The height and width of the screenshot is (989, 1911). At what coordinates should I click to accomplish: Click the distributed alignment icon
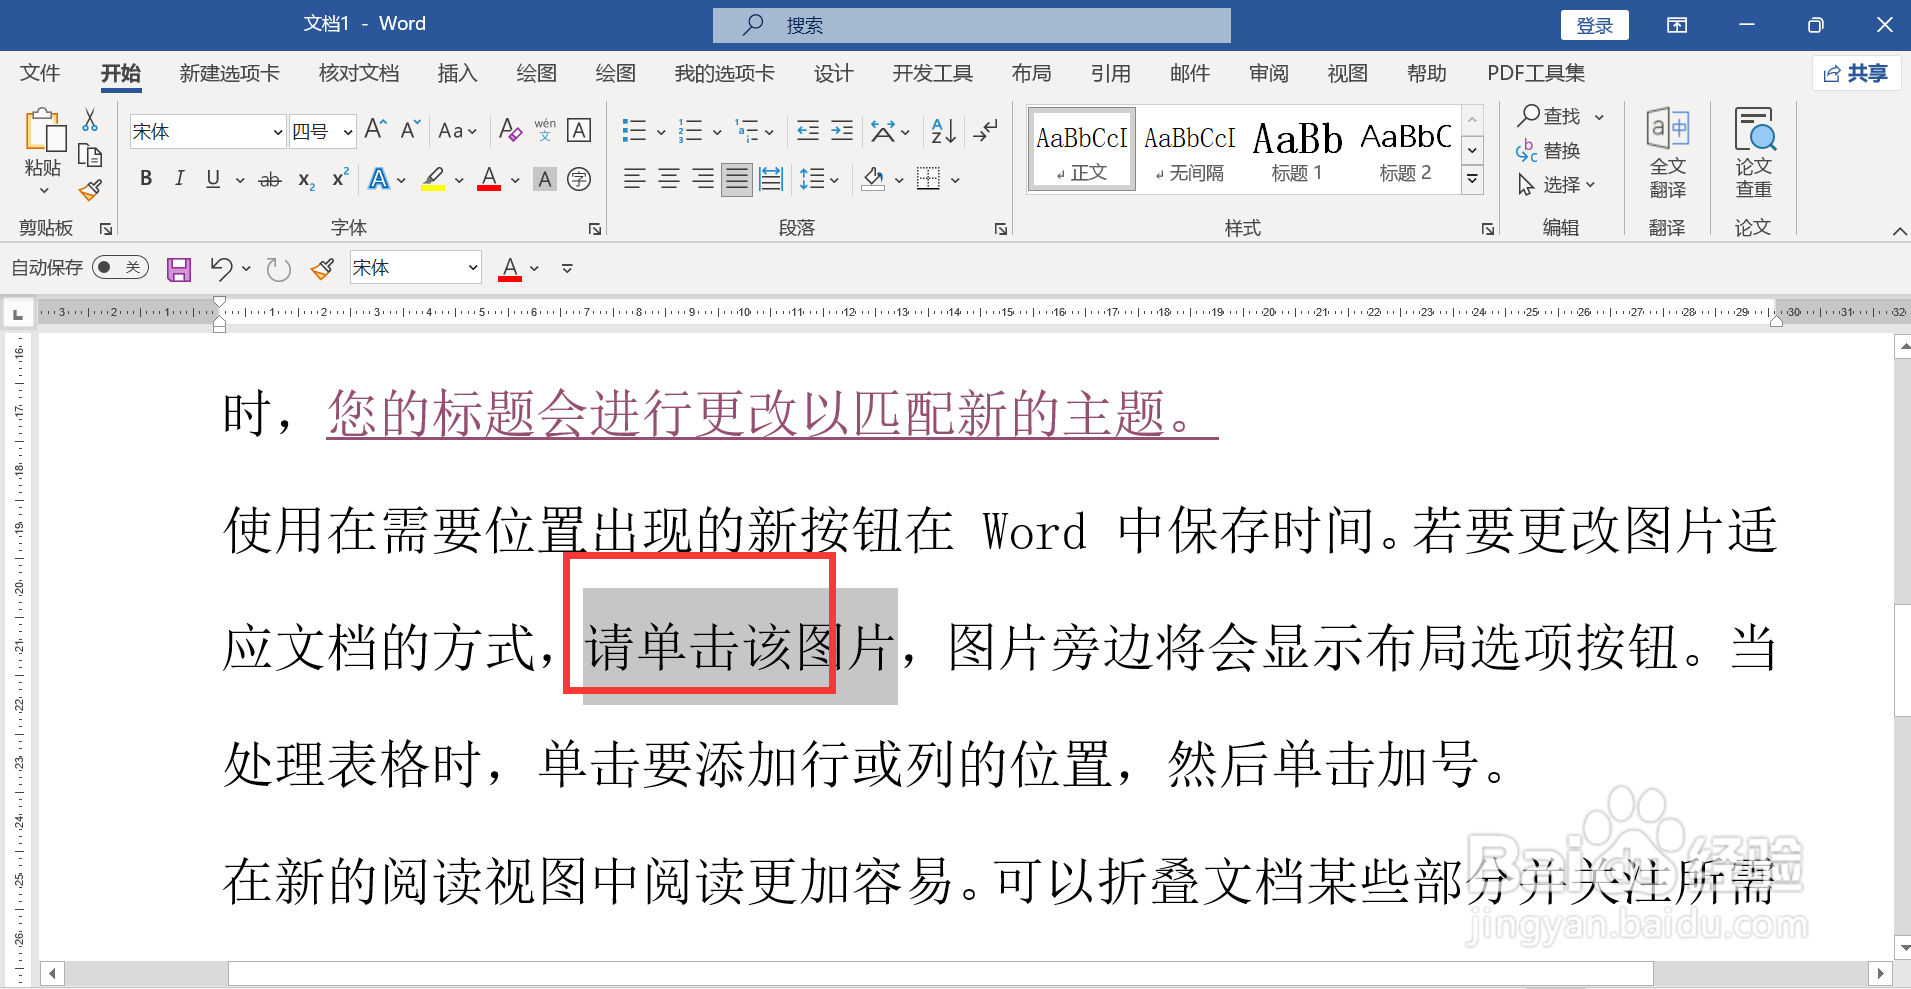coord(771,179)
